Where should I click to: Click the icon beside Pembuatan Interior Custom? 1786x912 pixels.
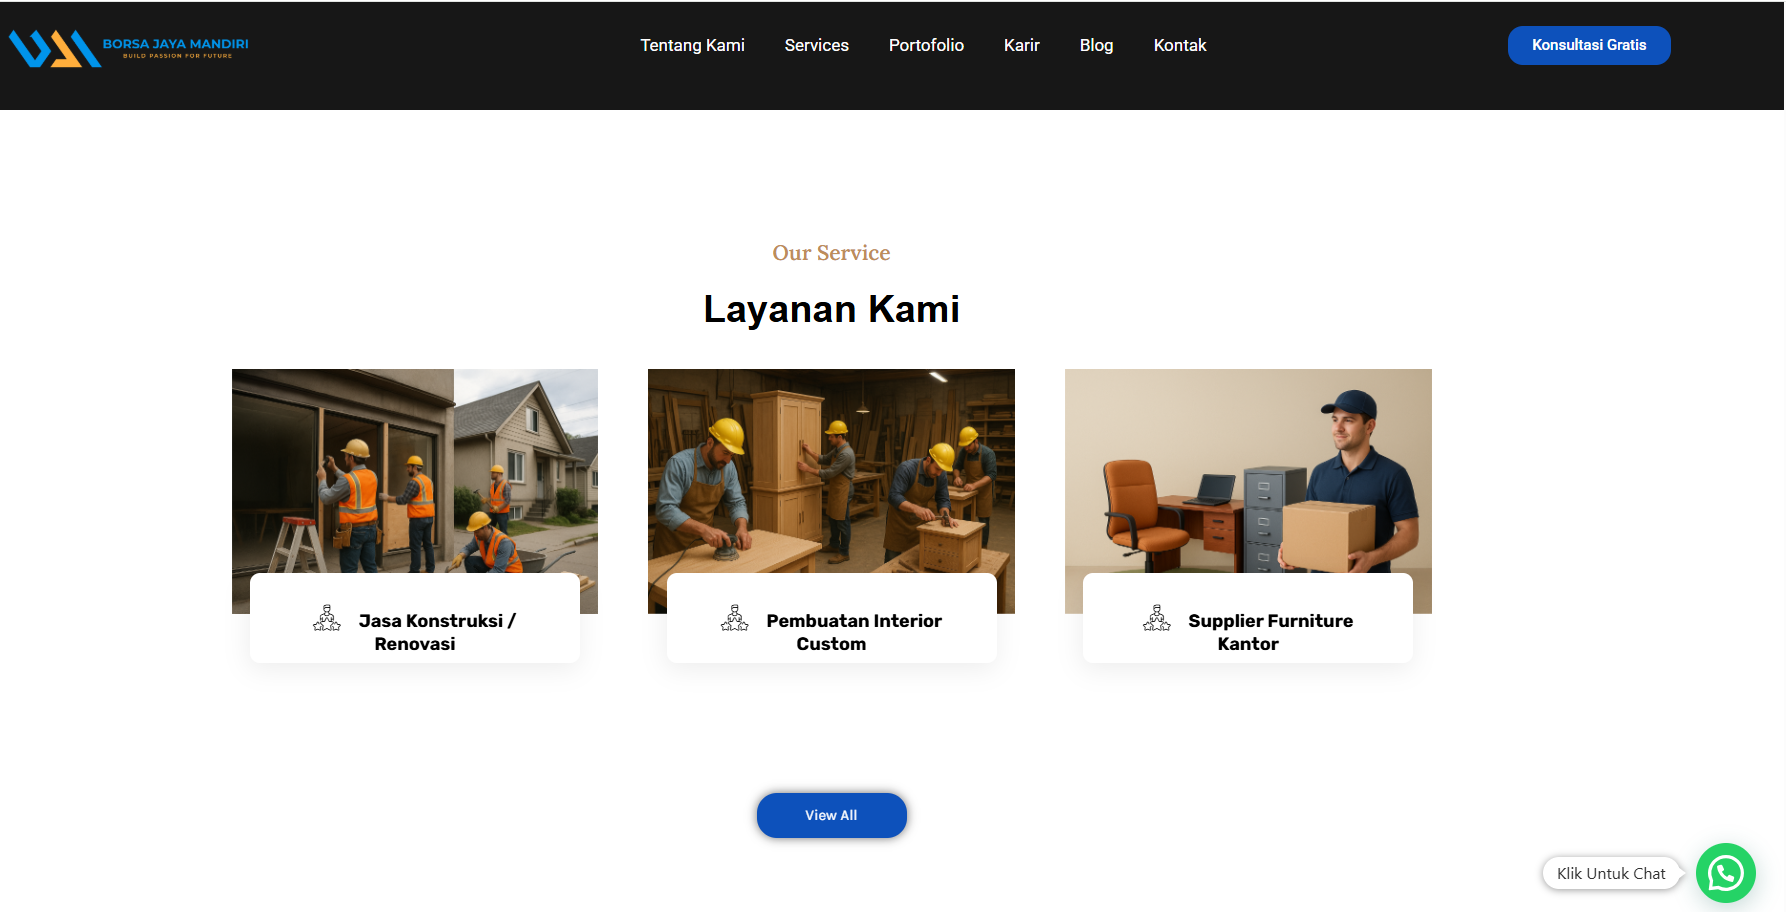coord(735,619)
